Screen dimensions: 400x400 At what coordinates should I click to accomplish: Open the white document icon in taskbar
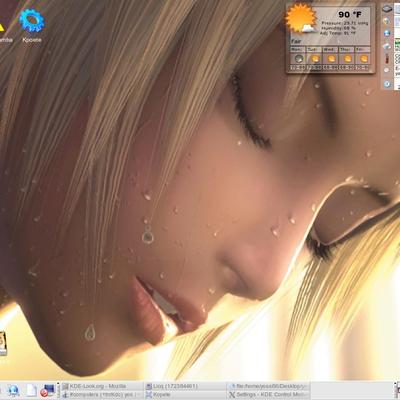tap(31, 390)
